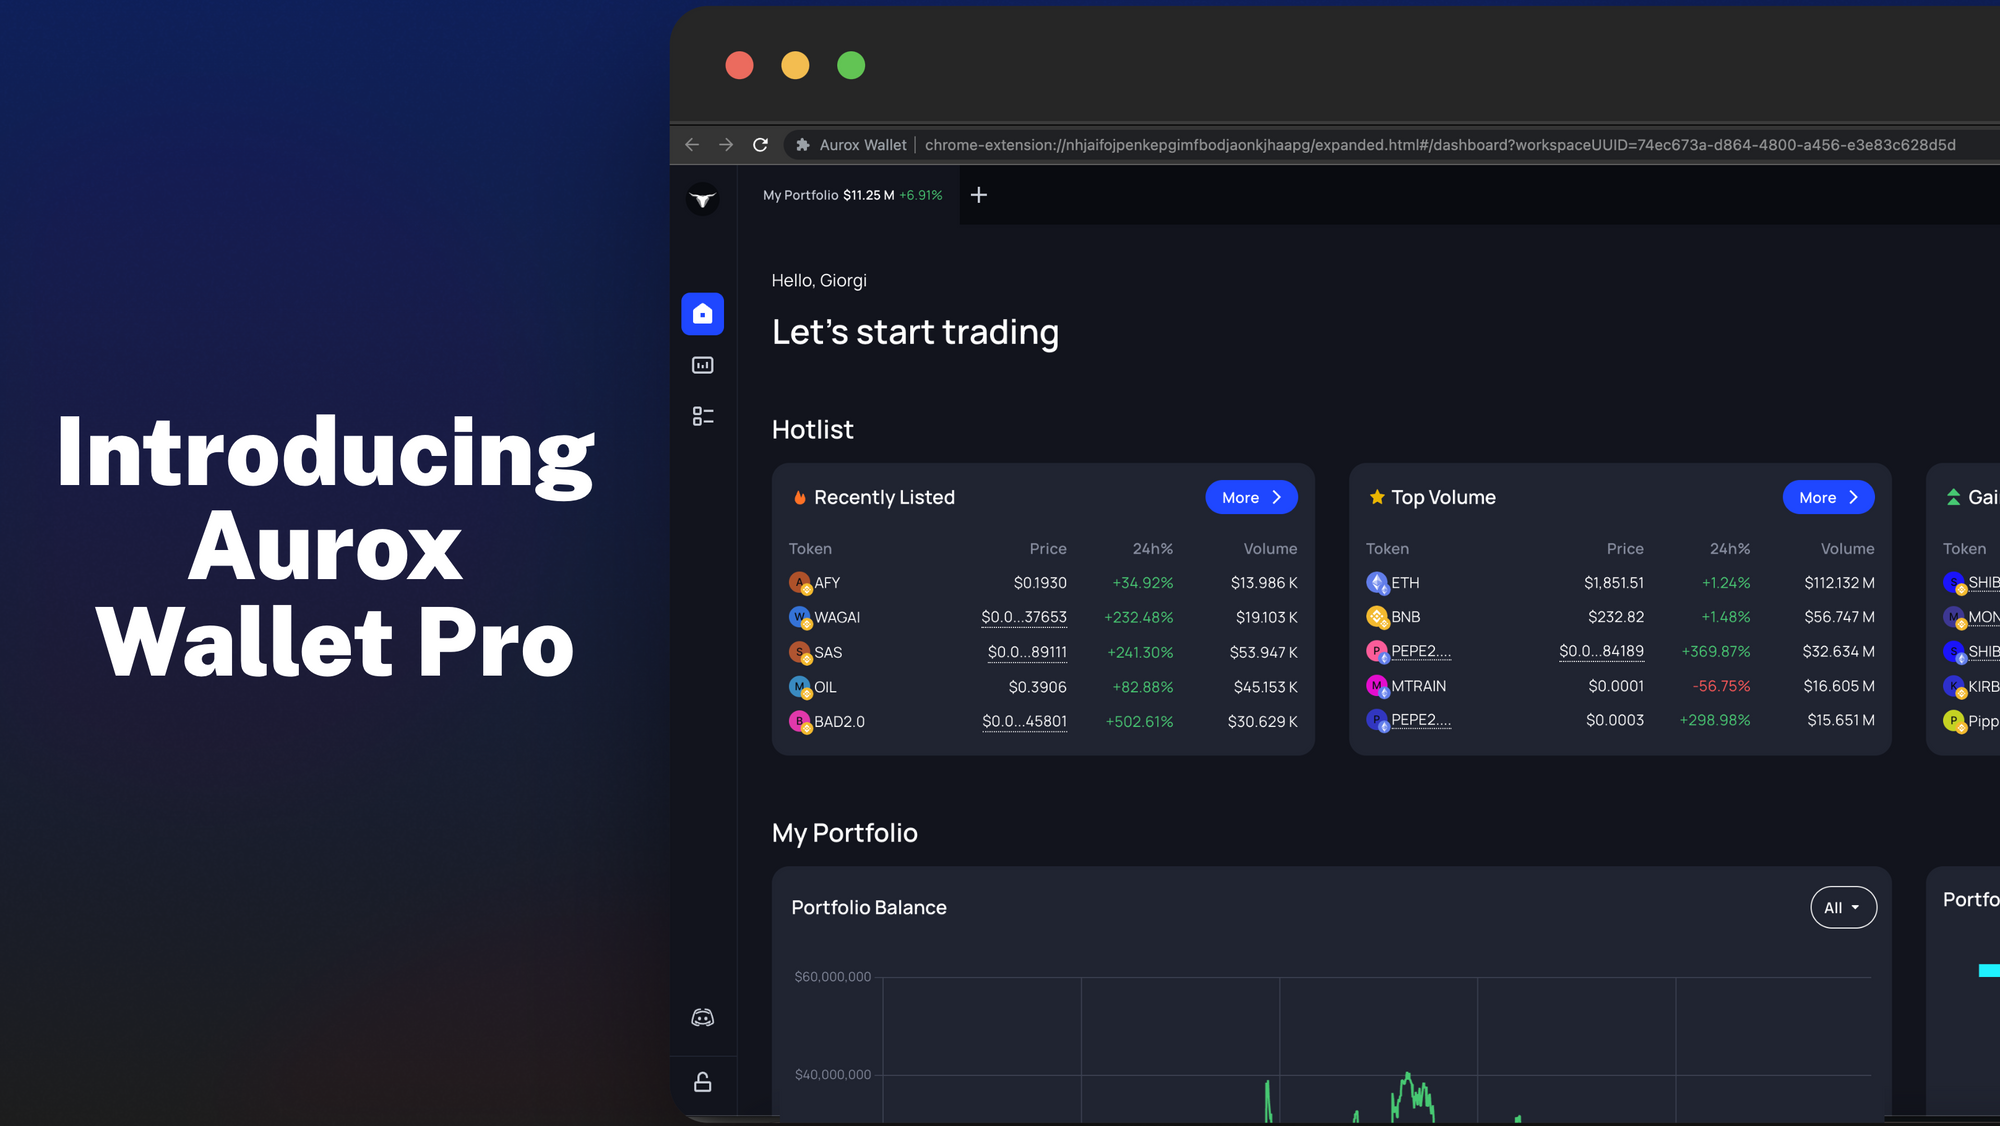
Task: Toggle the portfolio workspace selector
Action: pos(852,194)
